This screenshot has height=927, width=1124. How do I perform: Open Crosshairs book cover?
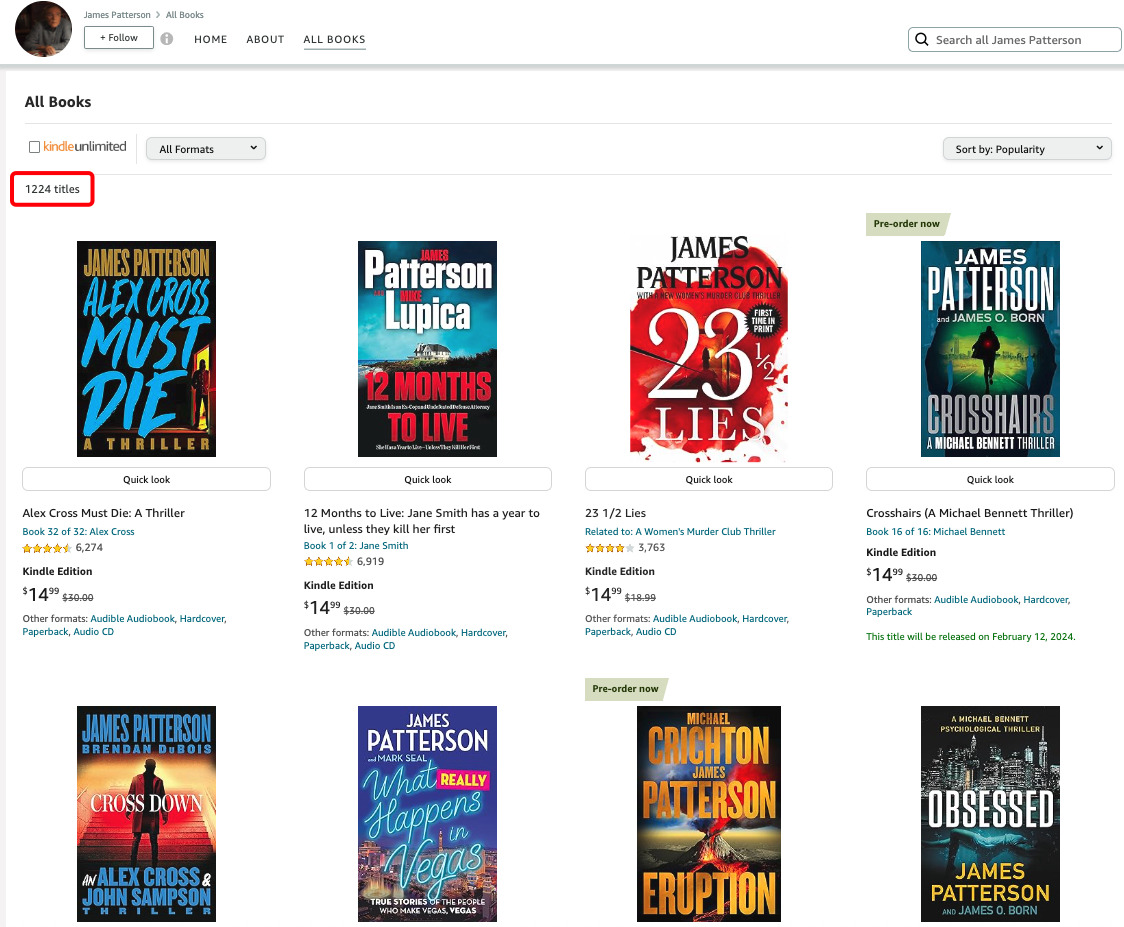coord(990,348)
